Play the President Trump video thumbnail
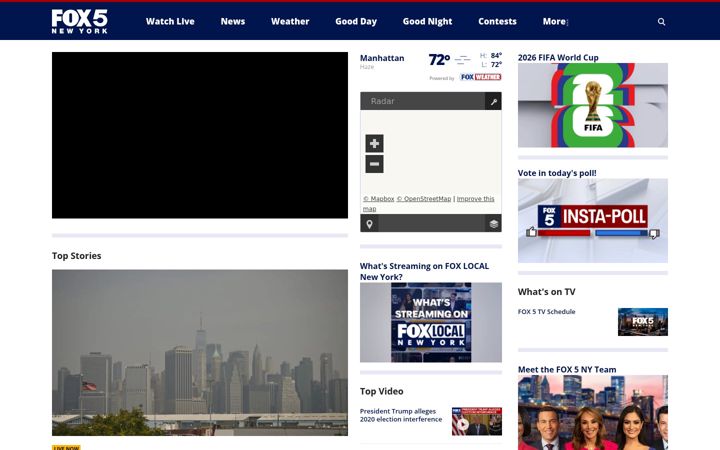720x450 pixels. click(477, 422)
